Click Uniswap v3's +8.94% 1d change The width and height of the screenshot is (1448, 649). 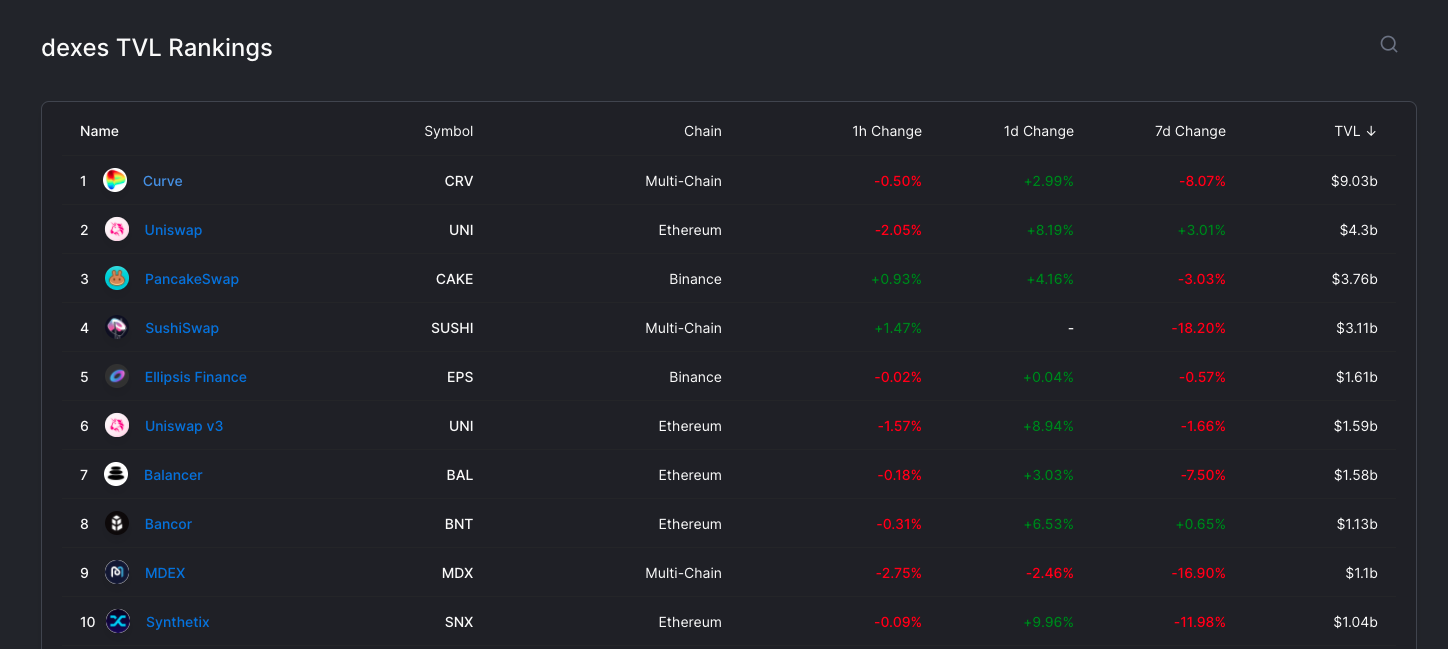(1048, 426)
